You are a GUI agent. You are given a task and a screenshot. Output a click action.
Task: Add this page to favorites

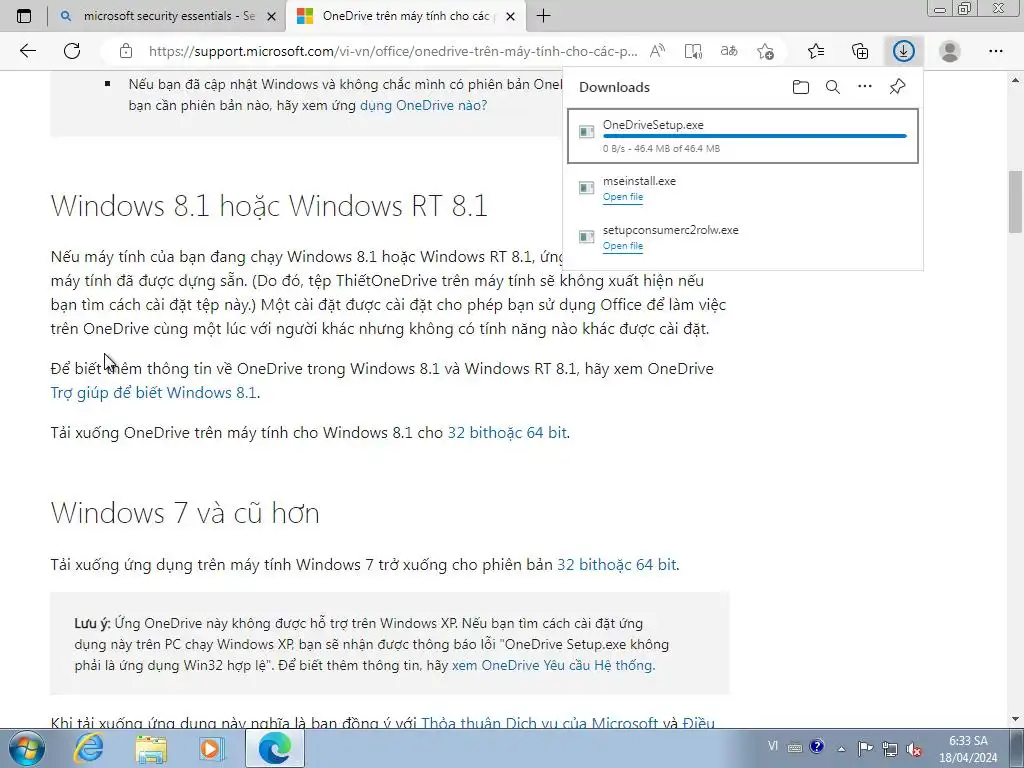click(x=765, y=51)
